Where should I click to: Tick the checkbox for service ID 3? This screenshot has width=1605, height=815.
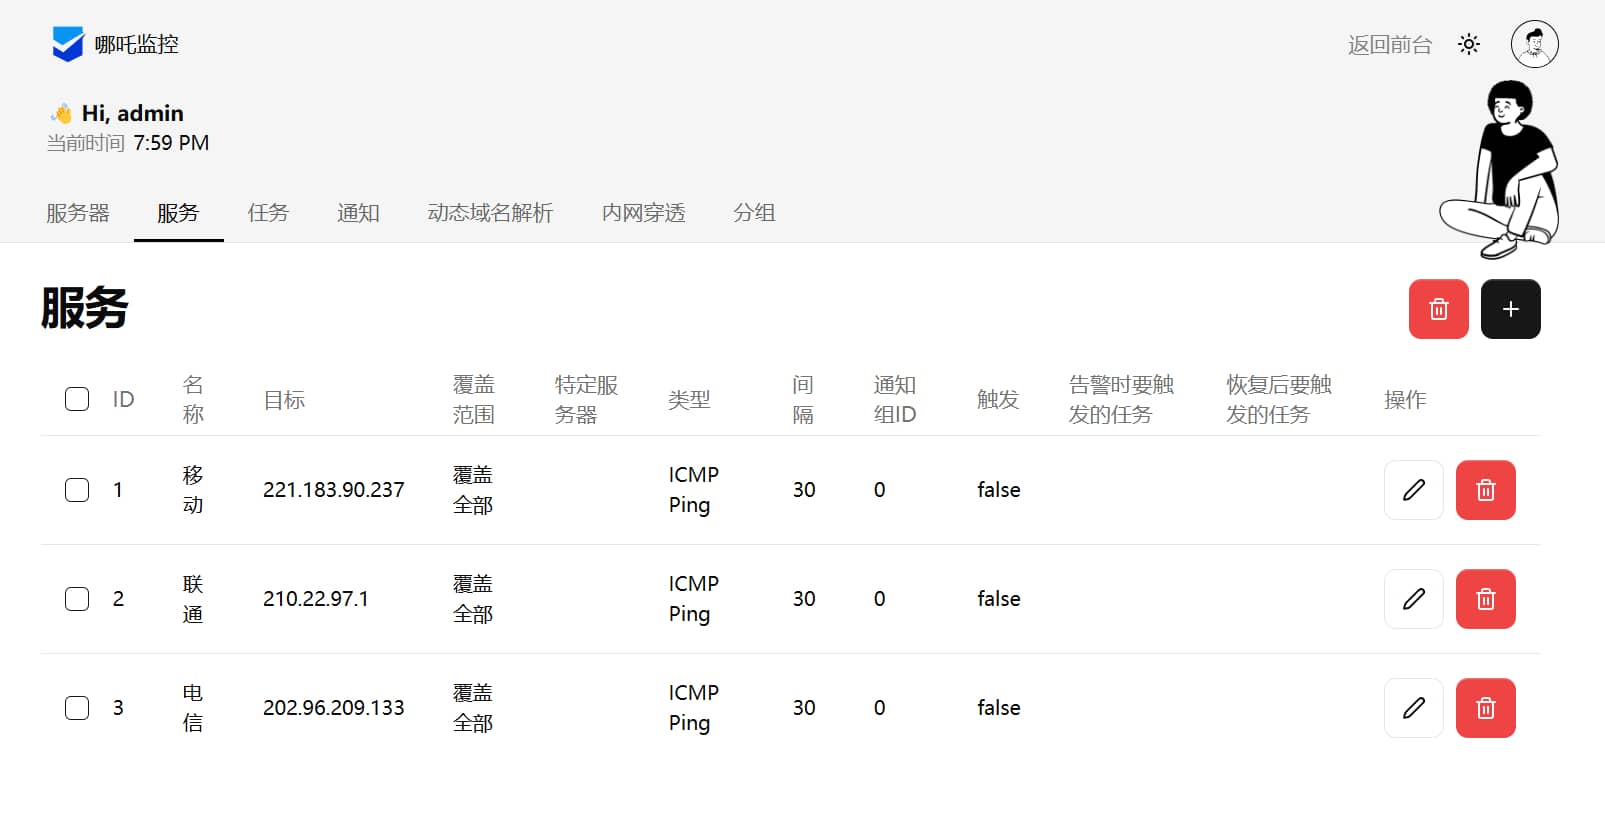click(77, 708)
